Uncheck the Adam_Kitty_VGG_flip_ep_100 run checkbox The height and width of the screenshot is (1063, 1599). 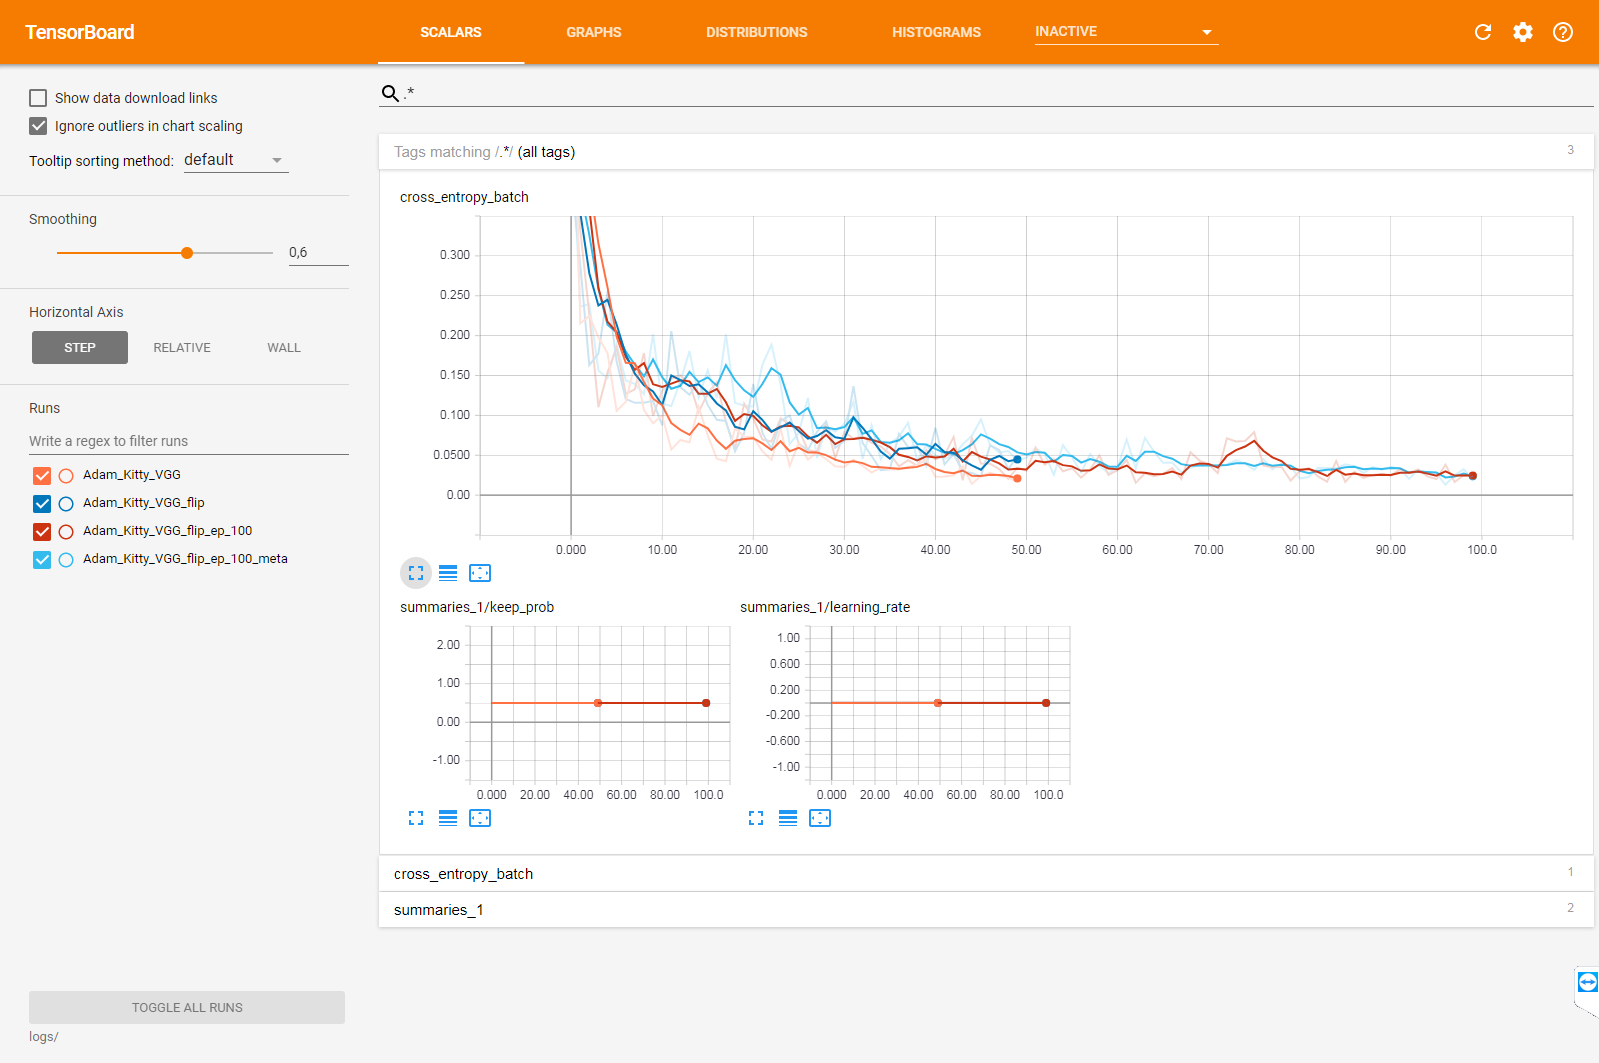[x=42, y=532]
